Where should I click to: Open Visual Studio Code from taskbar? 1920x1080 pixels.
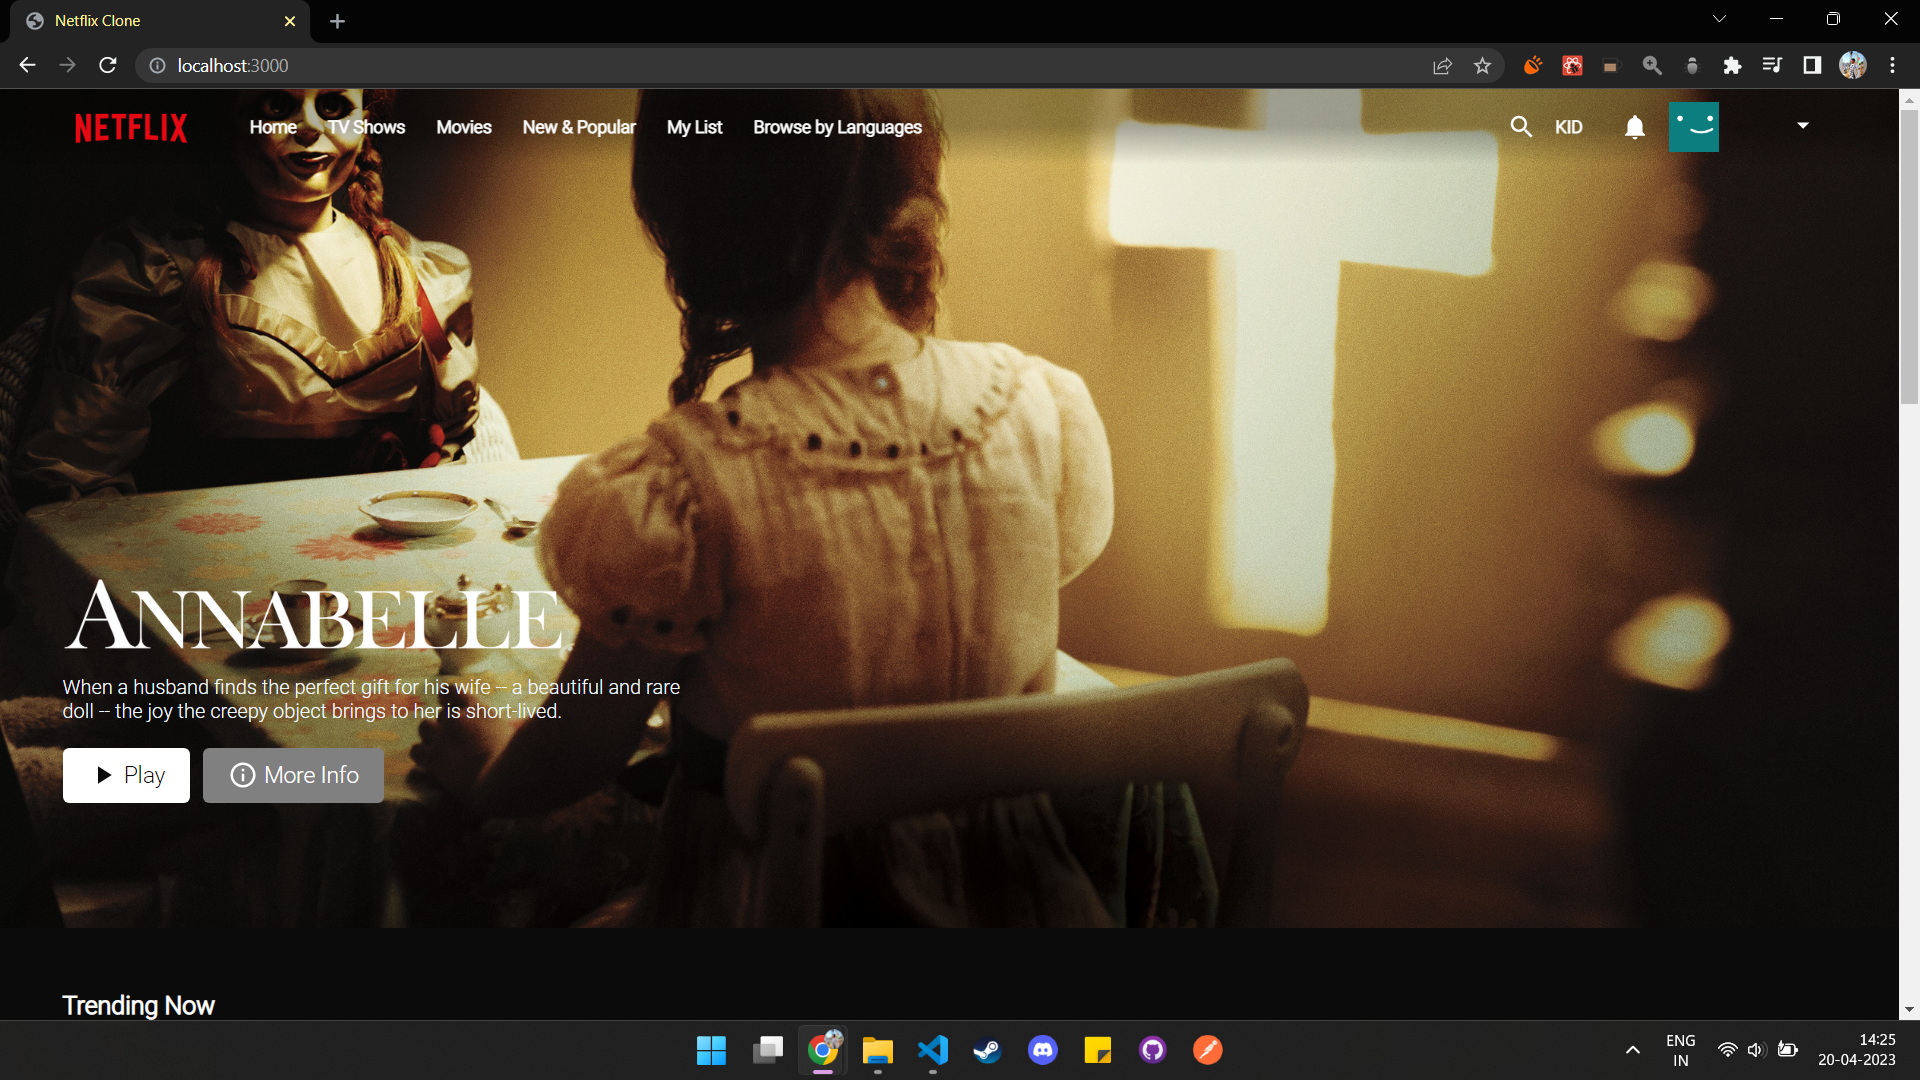click(x=932, y=1050)
